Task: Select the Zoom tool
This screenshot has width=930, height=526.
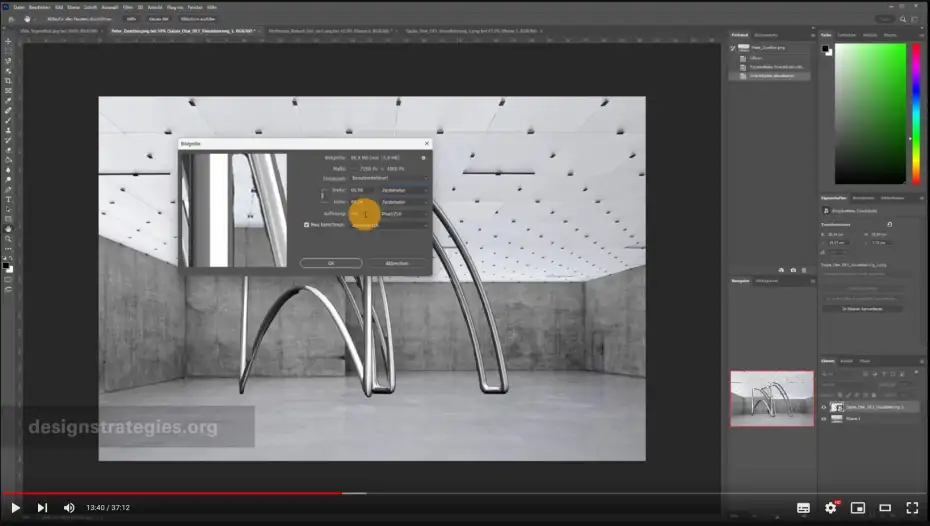Action: tap(8, 239)
